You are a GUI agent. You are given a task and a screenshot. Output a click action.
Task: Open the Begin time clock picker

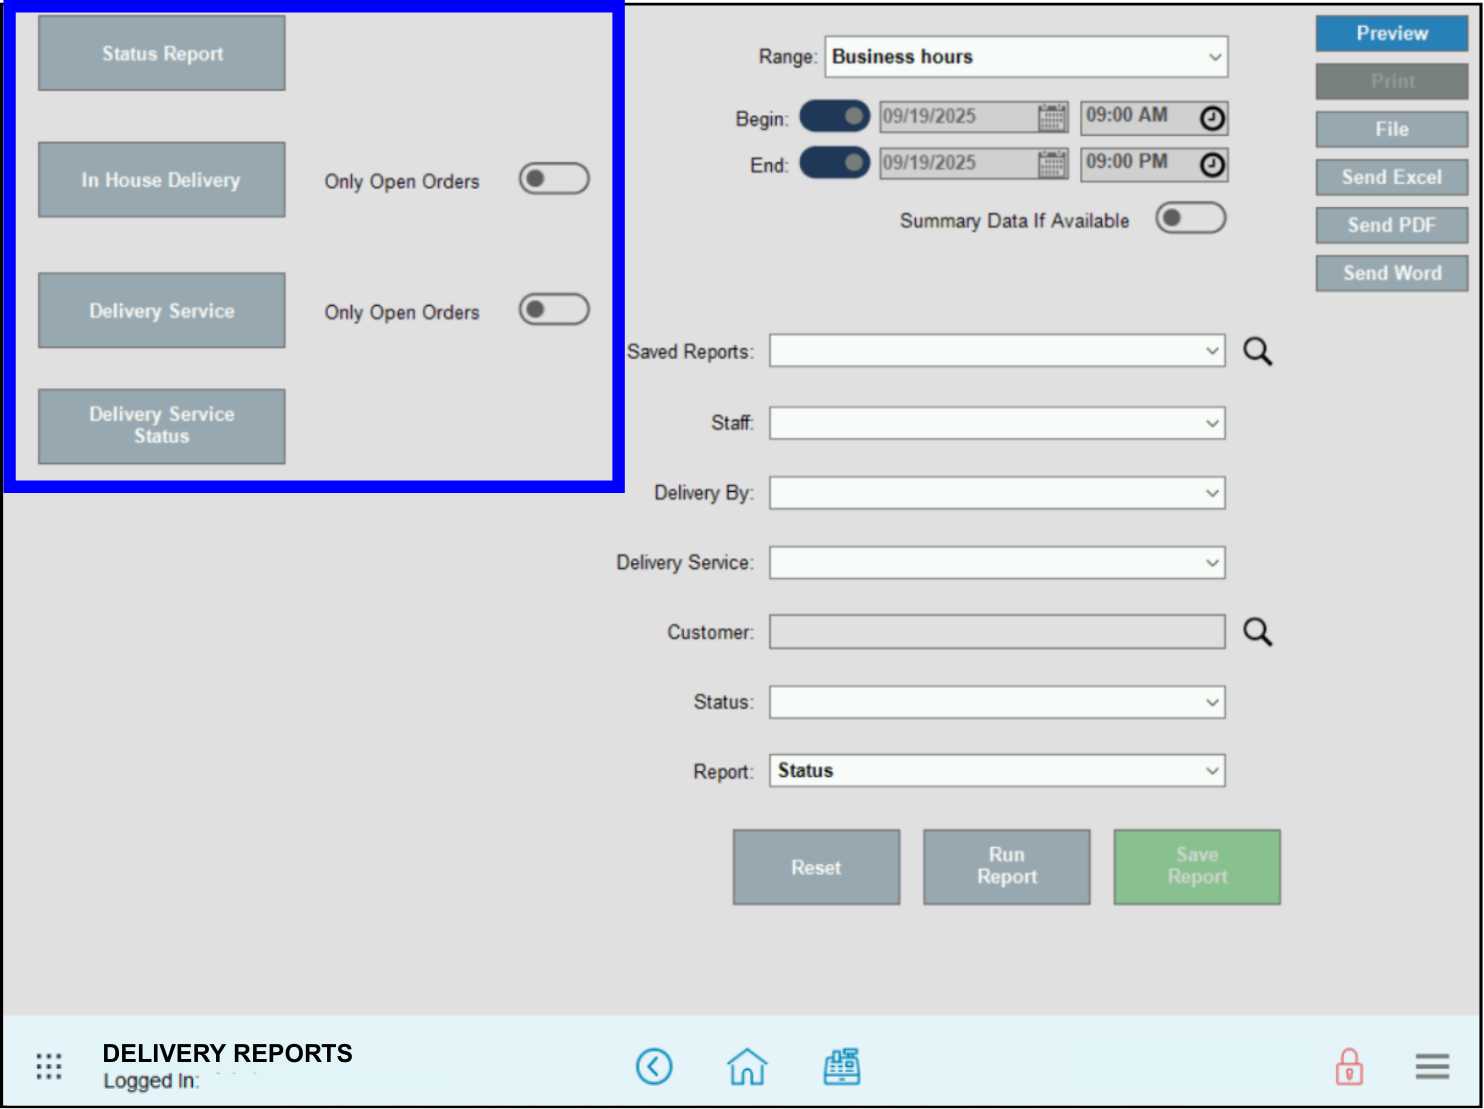tap(1212, 117)
